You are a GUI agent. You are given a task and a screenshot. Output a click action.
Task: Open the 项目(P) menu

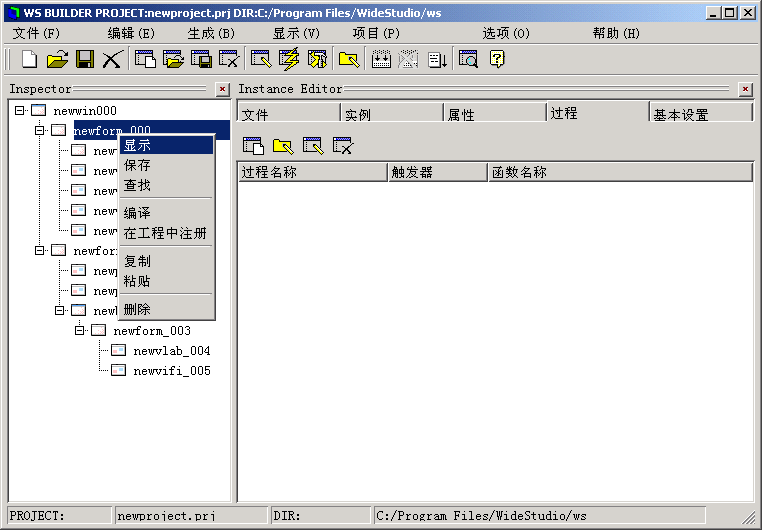(x=376, y=33)
